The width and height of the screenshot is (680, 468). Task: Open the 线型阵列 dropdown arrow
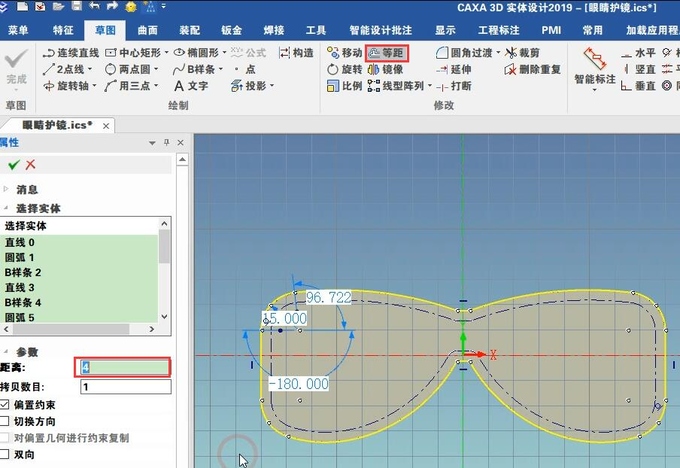click(430, 86)
